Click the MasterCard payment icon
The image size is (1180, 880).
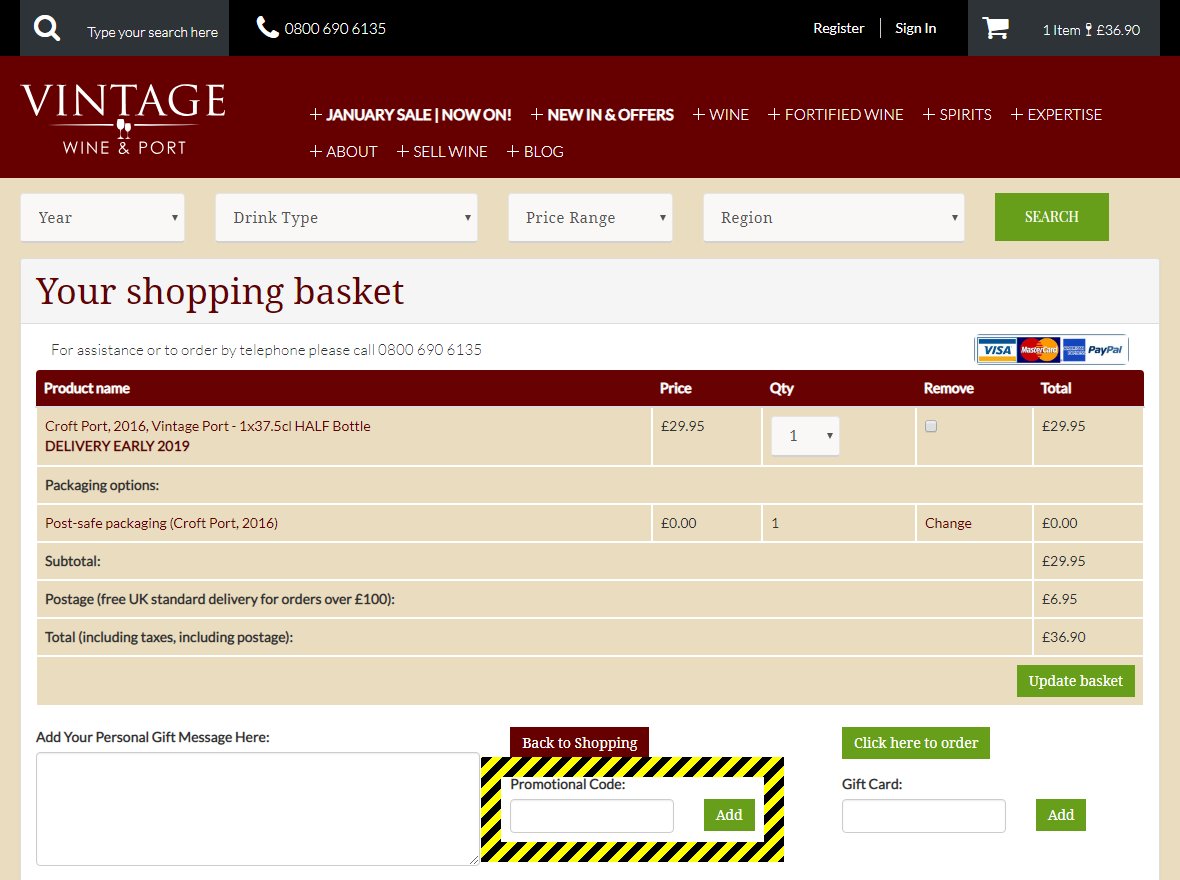tap(1039, 350)
